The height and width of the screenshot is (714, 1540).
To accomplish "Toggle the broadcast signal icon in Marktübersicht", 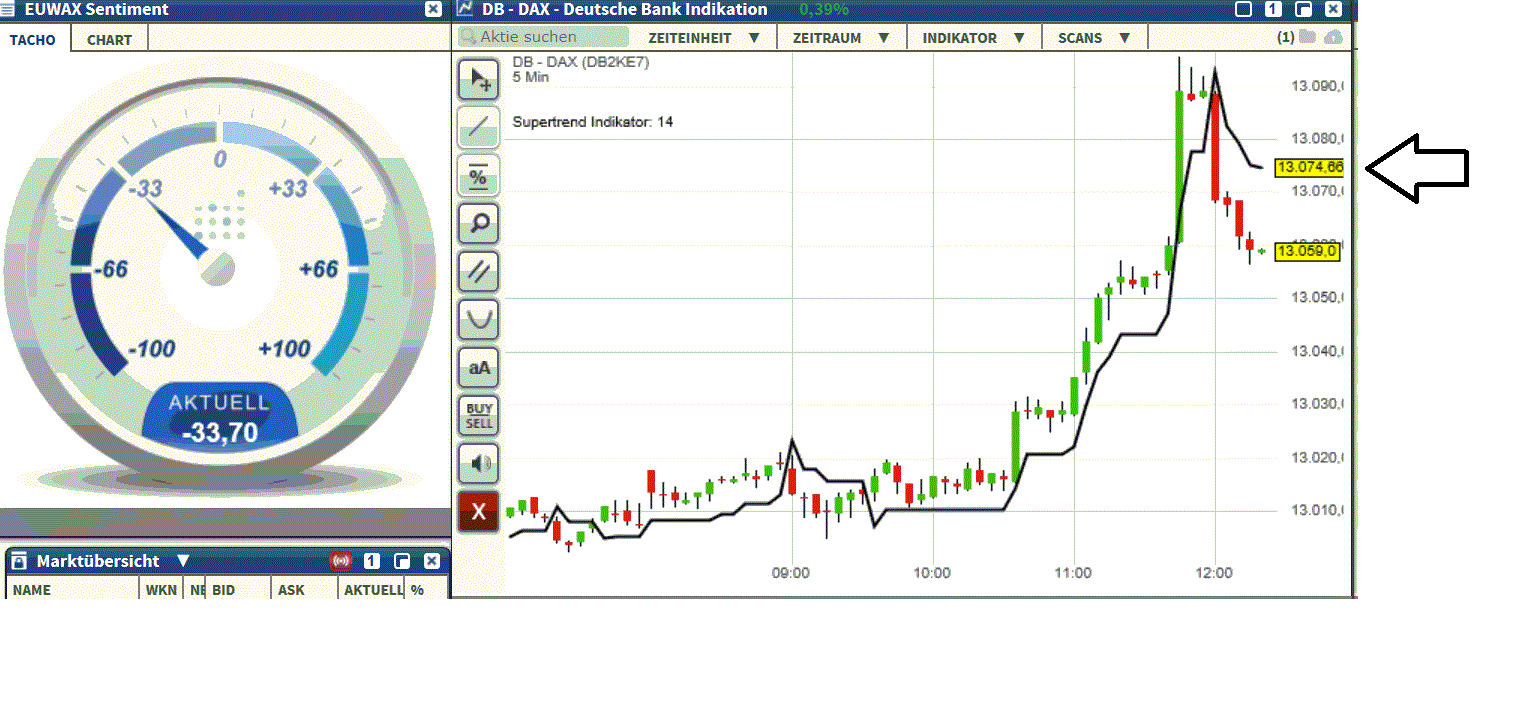I will (341, 561).
